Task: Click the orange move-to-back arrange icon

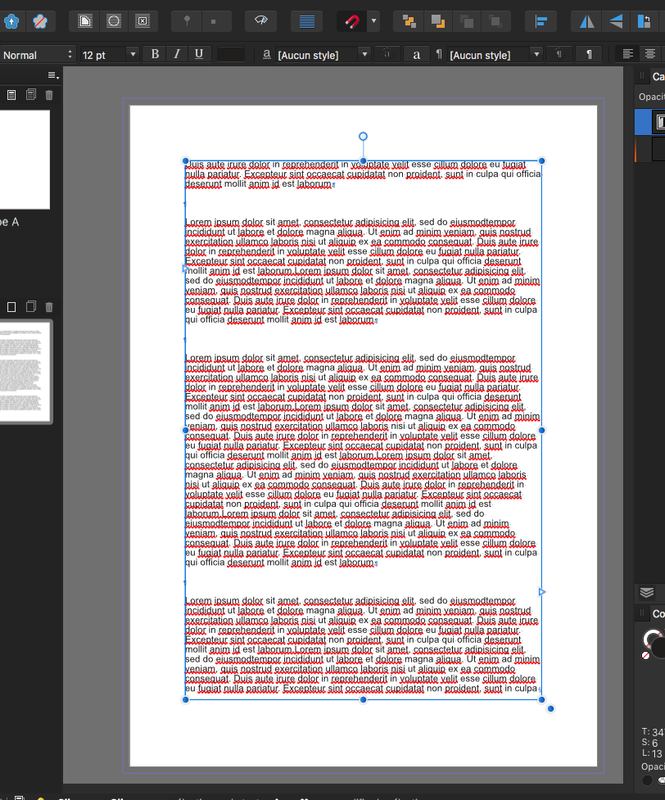Action: pyautogui.click(x=409, y=21)
